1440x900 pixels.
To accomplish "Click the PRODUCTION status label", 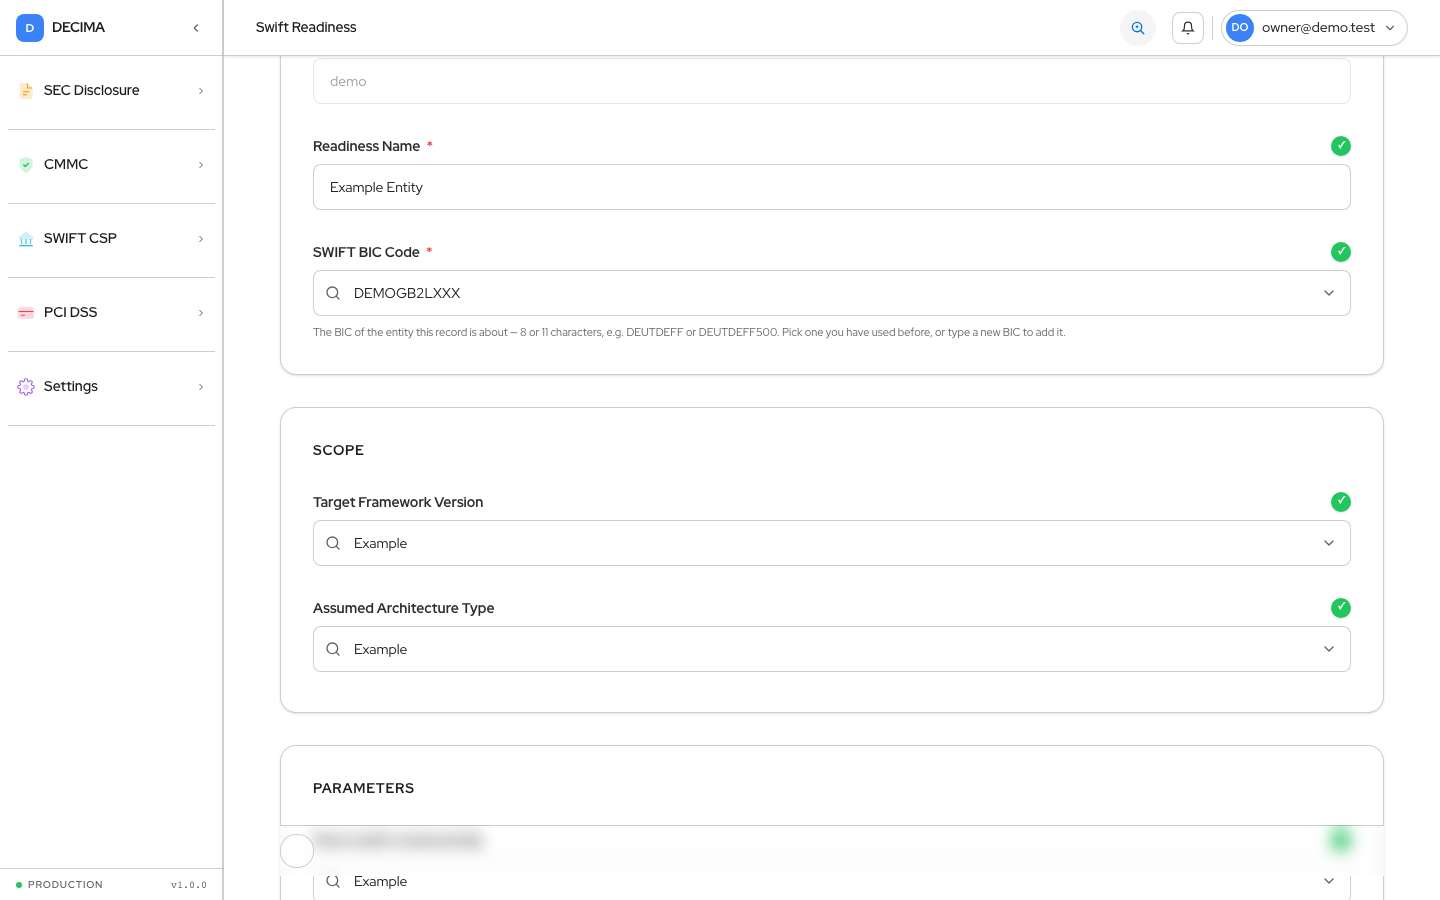I will coord(65,885).
